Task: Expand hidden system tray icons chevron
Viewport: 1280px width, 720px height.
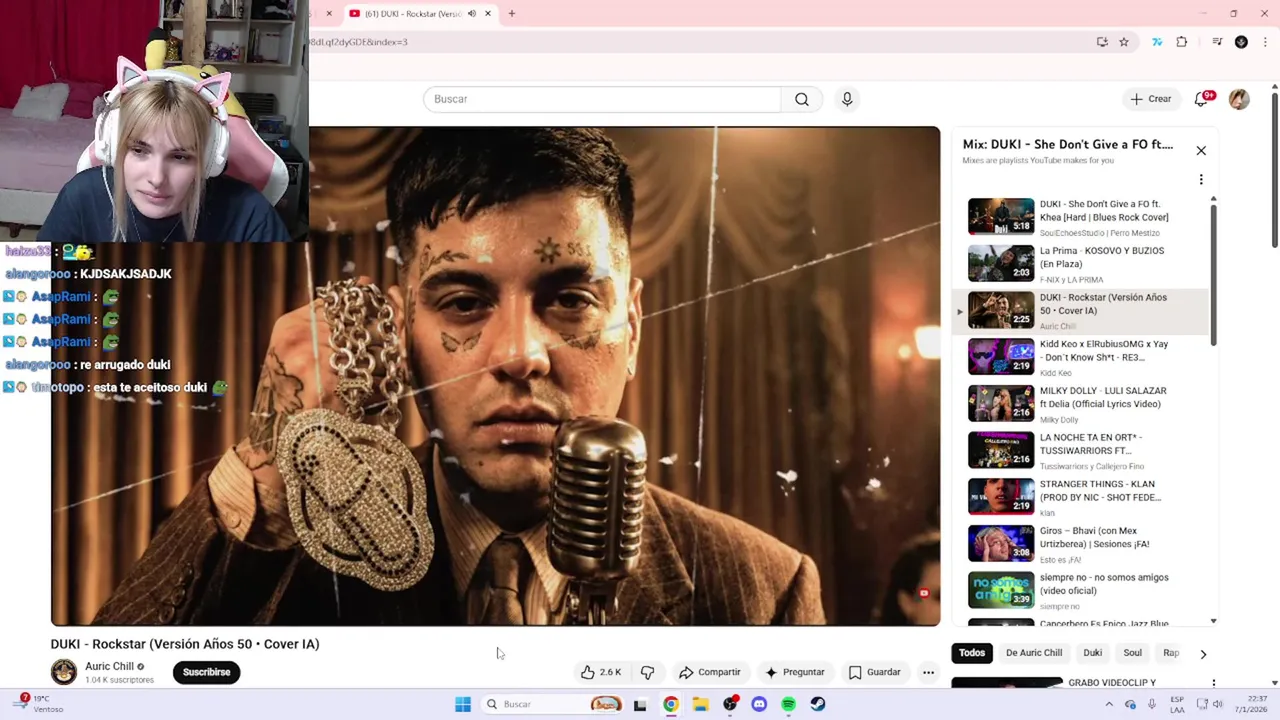Action: tap(1108, 704)
